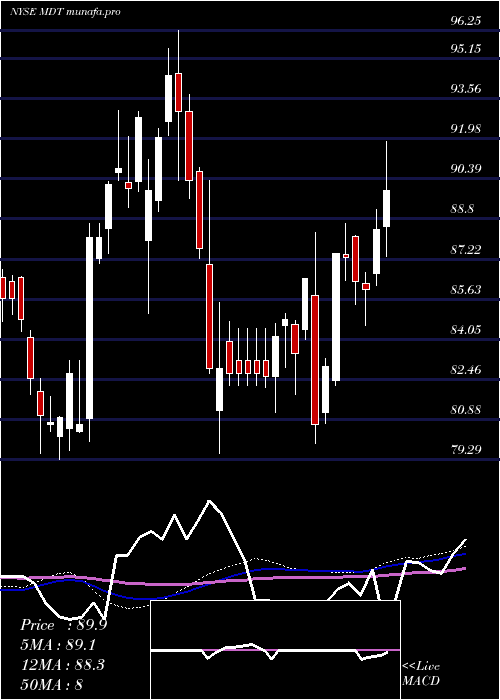Click the 12MA : 88.3 readout
The width and height of the screenshot is (500, 700).
62,665
